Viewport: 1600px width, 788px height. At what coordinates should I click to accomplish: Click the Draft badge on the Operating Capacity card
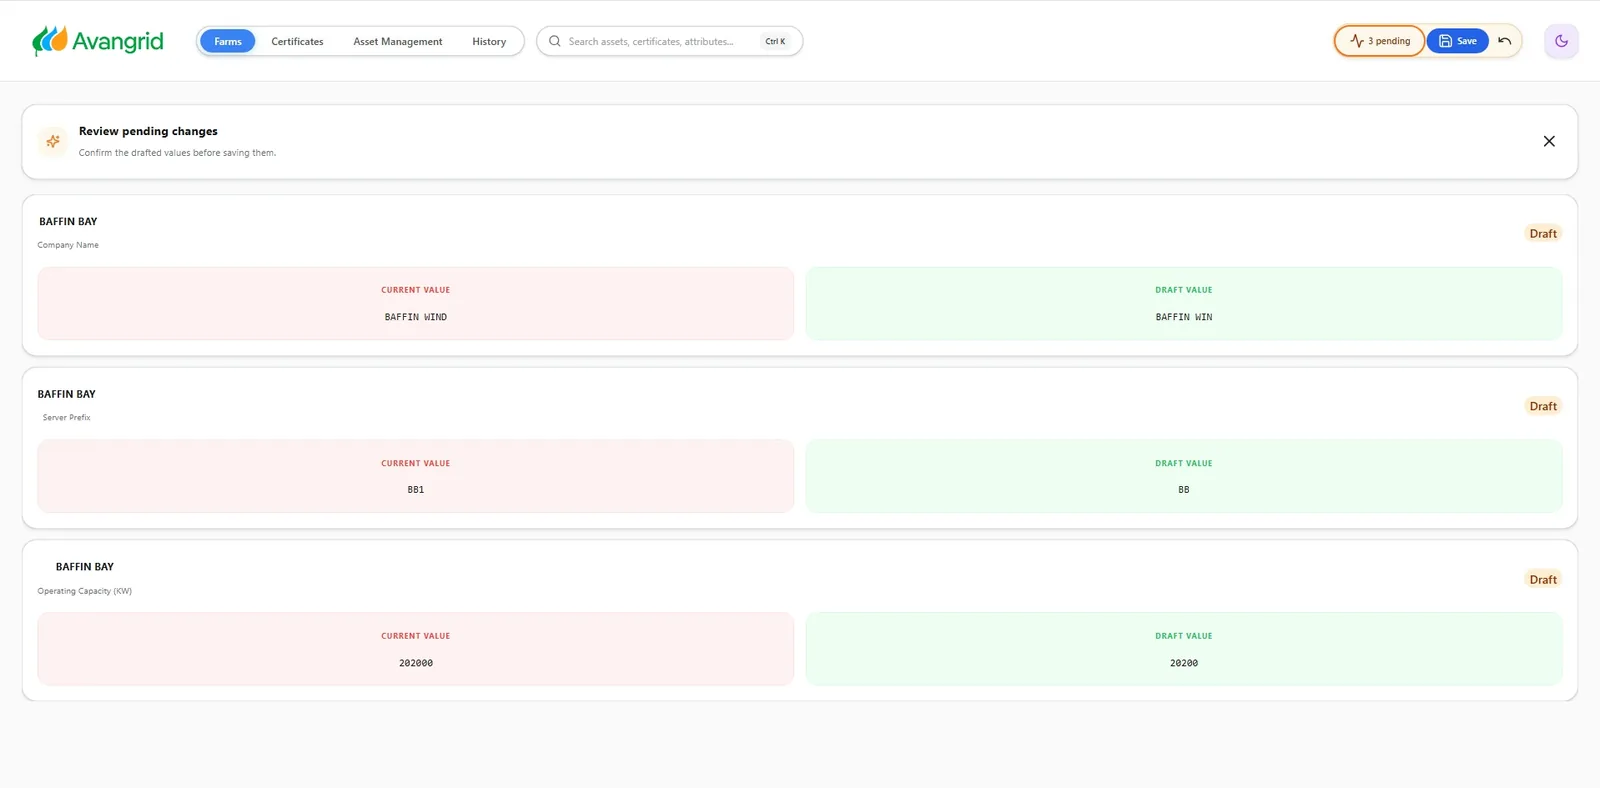click(1543, 579)
